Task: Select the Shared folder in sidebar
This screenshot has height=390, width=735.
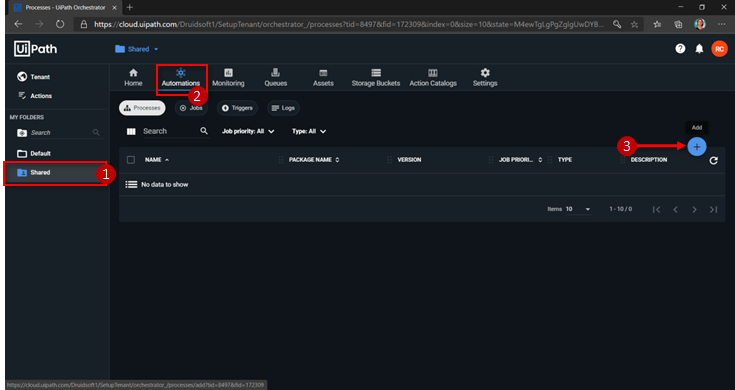Action: click(x=55, y=172)
